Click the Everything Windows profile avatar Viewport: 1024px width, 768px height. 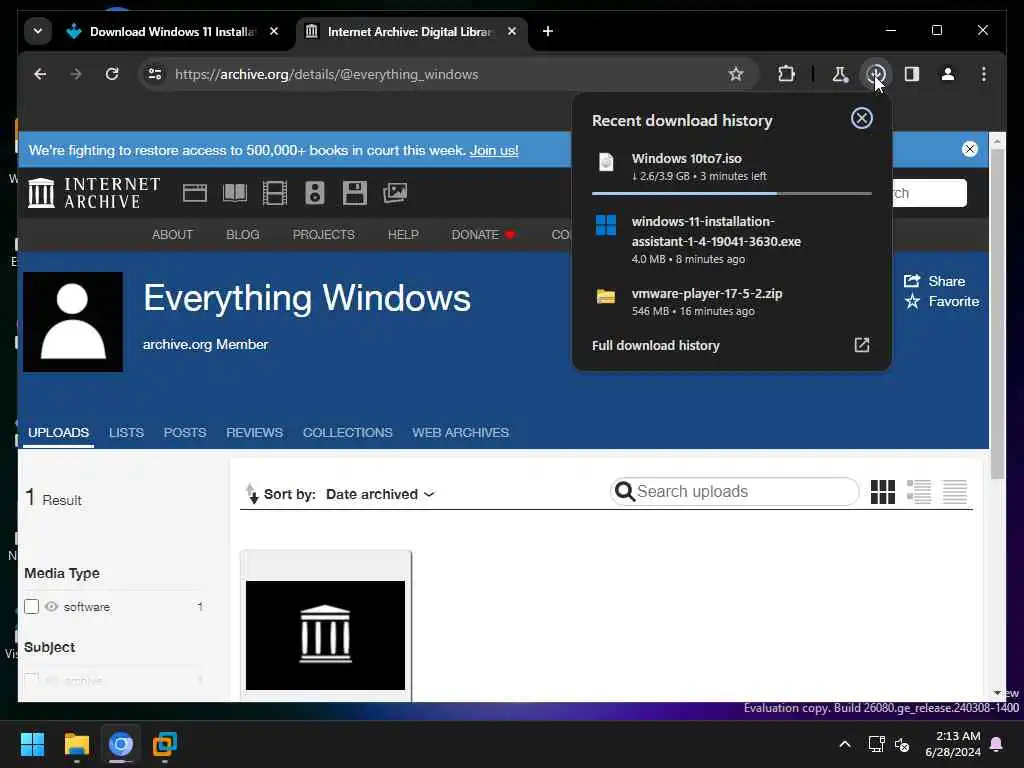72,322
